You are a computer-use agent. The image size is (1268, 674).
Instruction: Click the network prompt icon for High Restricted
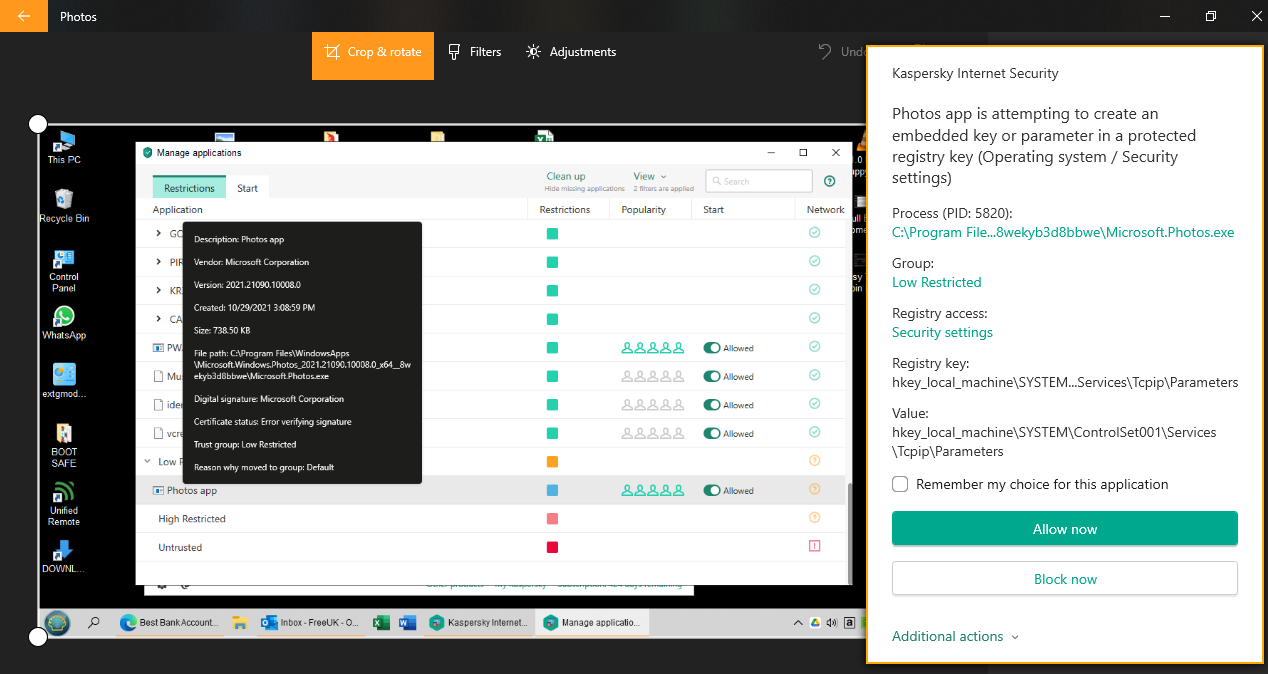[814, 518]
